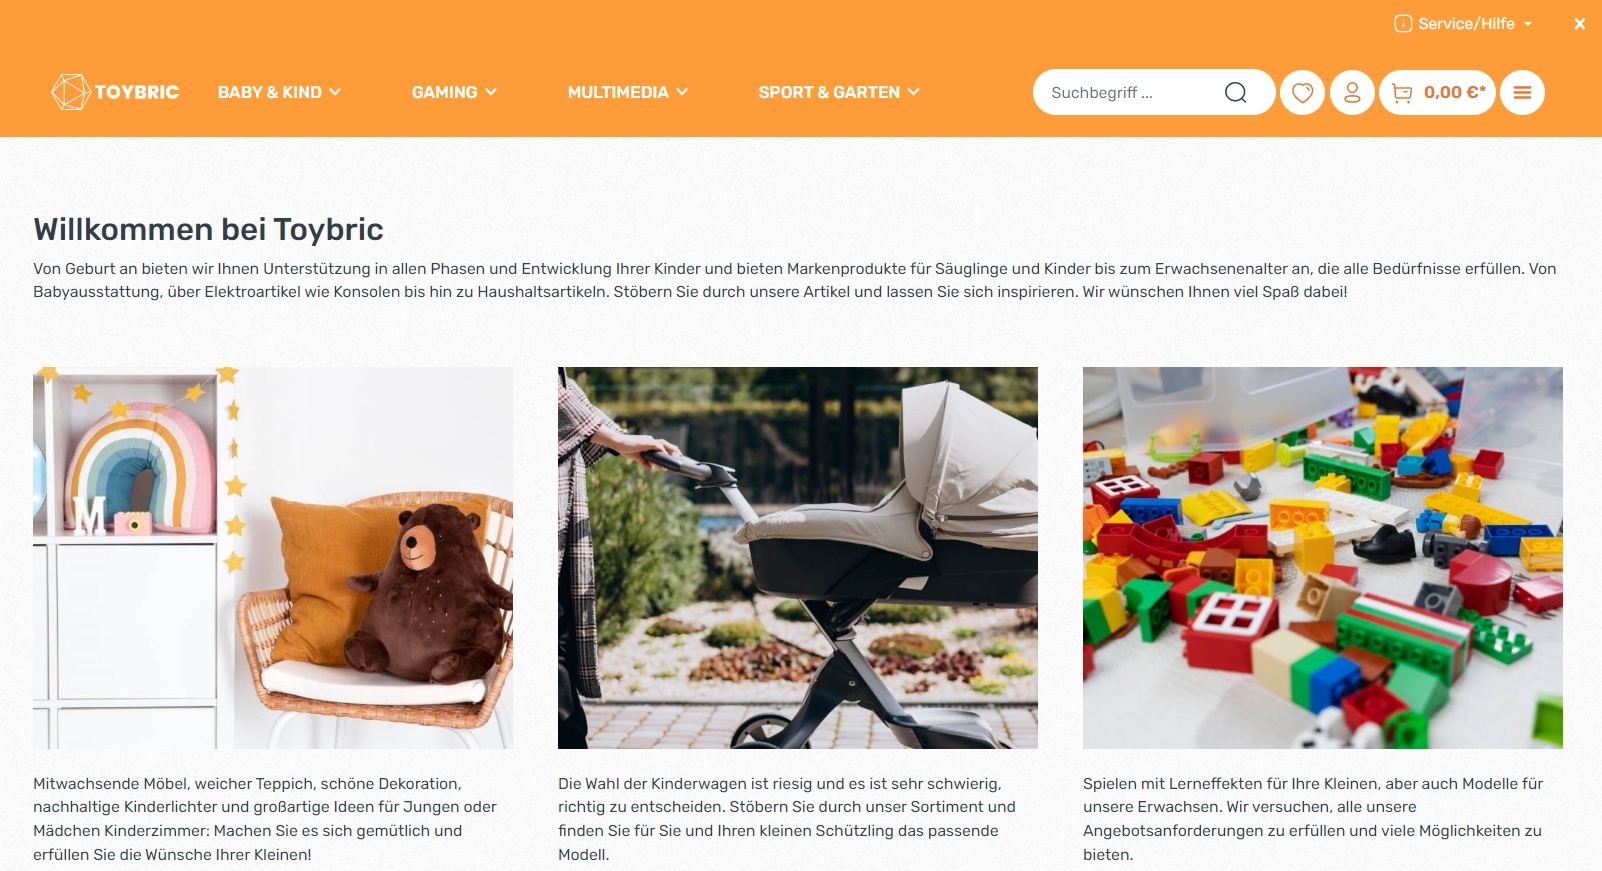Open the shopping cart showing 0,00 €
Viewport: 1602px width, 871px height.
pos(1438,92)
